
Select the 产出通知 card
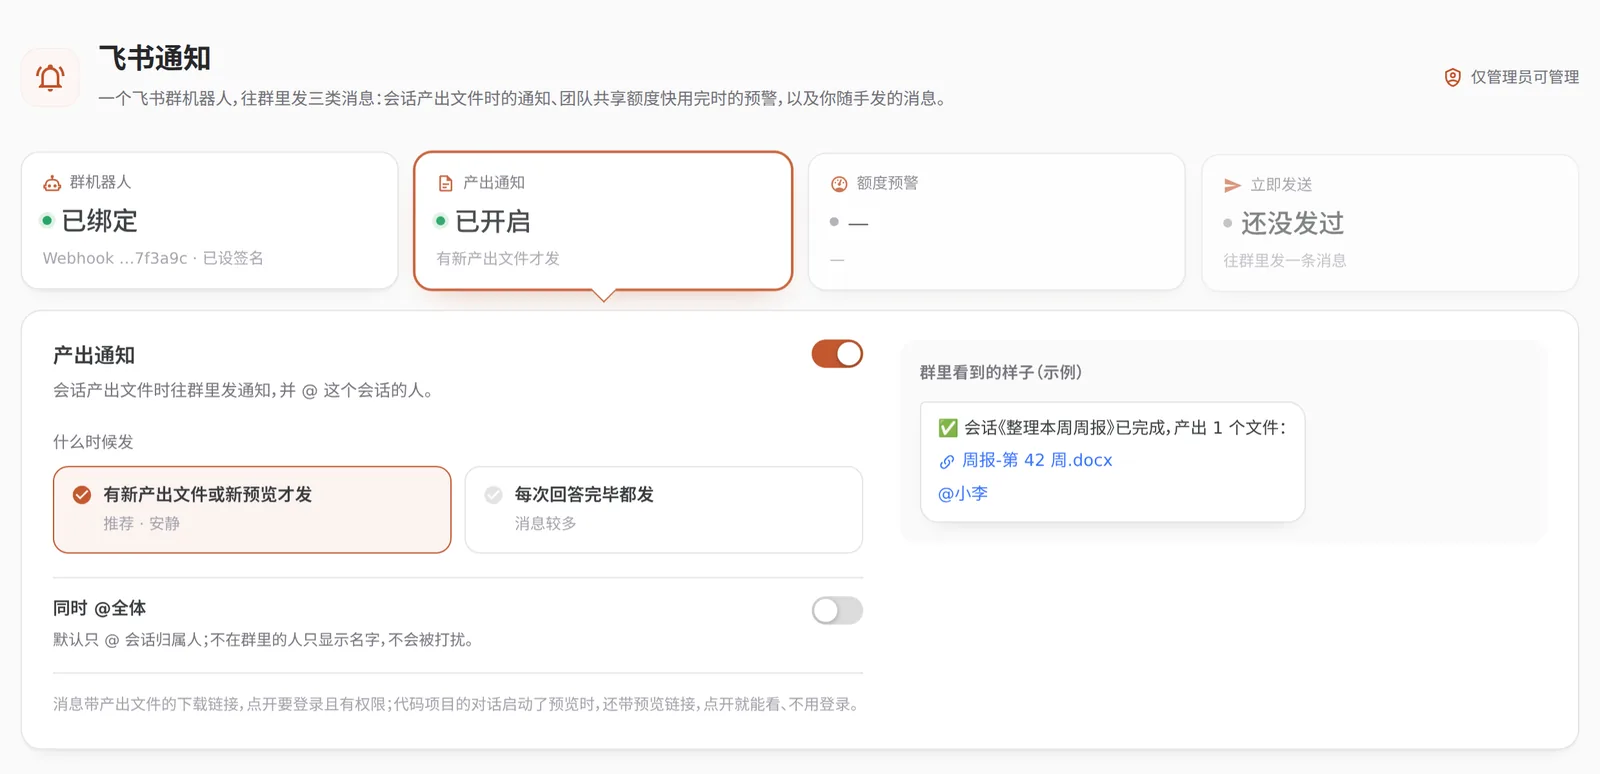point(603,220)
